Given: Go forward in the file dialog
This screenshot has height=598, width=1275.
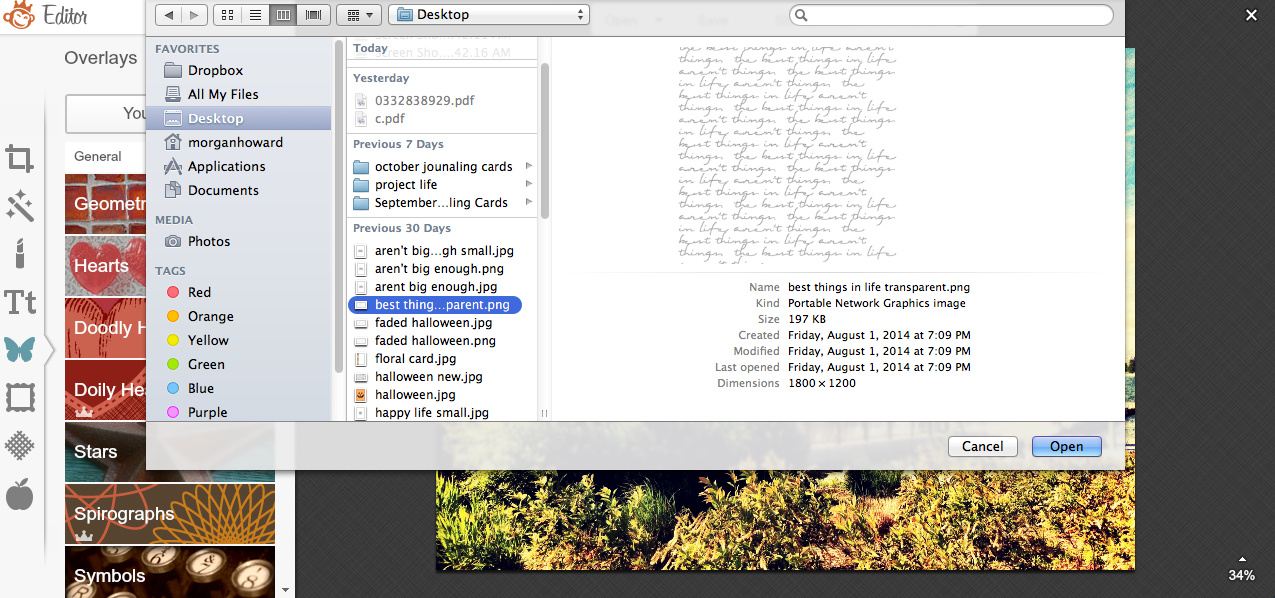Looking at the screenshot, I should (194, 15).
